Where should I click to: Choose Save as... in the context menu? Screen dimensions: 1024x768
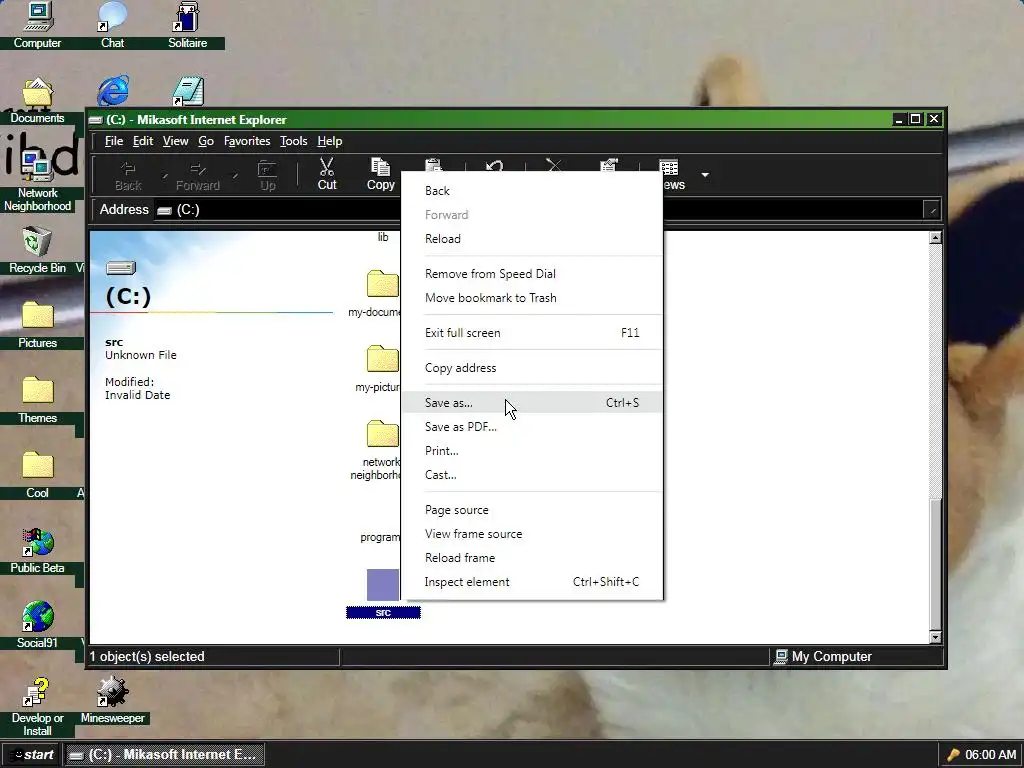532,403
